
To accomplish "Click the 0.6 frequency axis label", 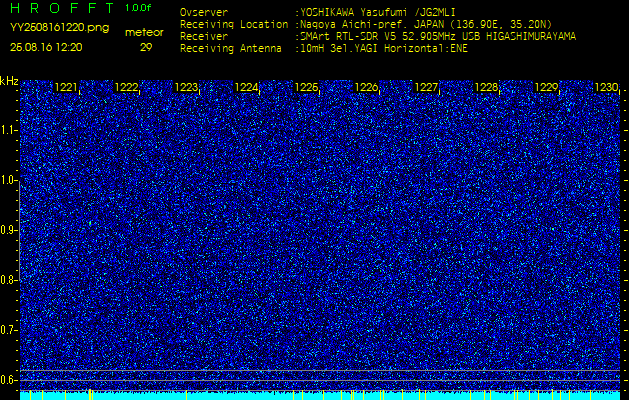I will pyautogui.click(x=8, y=380).
